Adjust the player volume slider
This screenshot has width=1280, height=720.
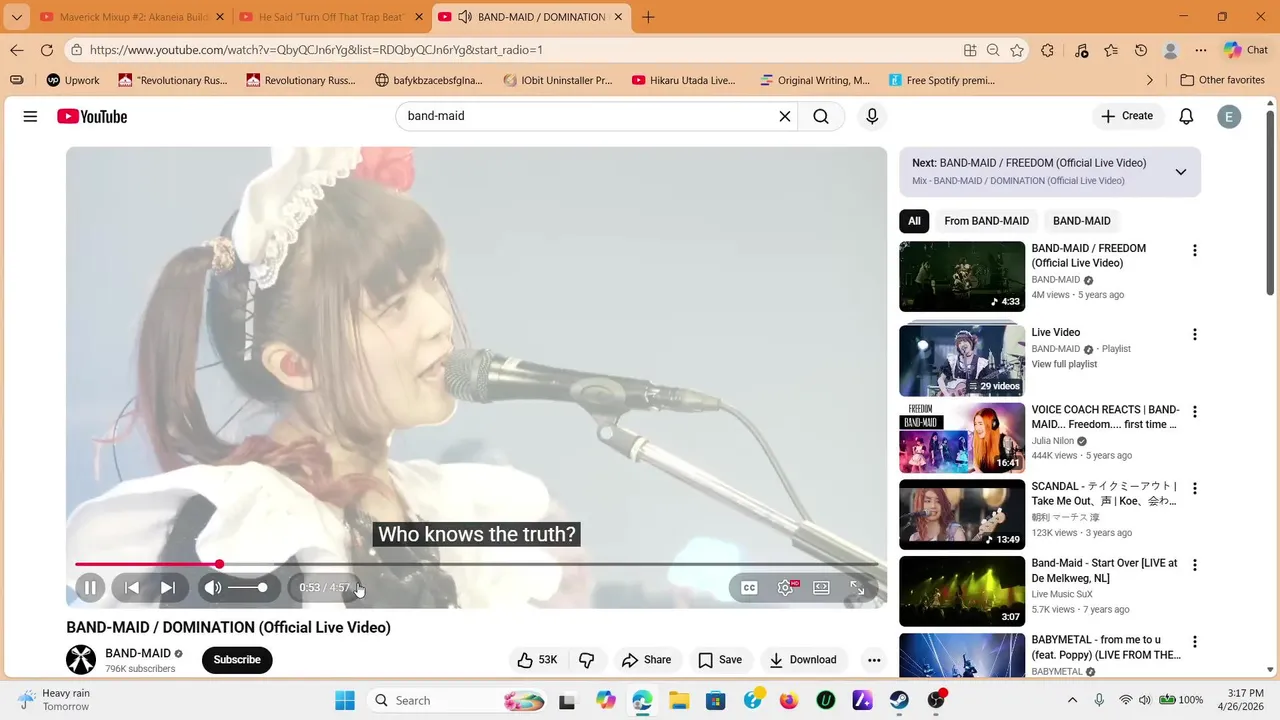(x=247, y=588)
